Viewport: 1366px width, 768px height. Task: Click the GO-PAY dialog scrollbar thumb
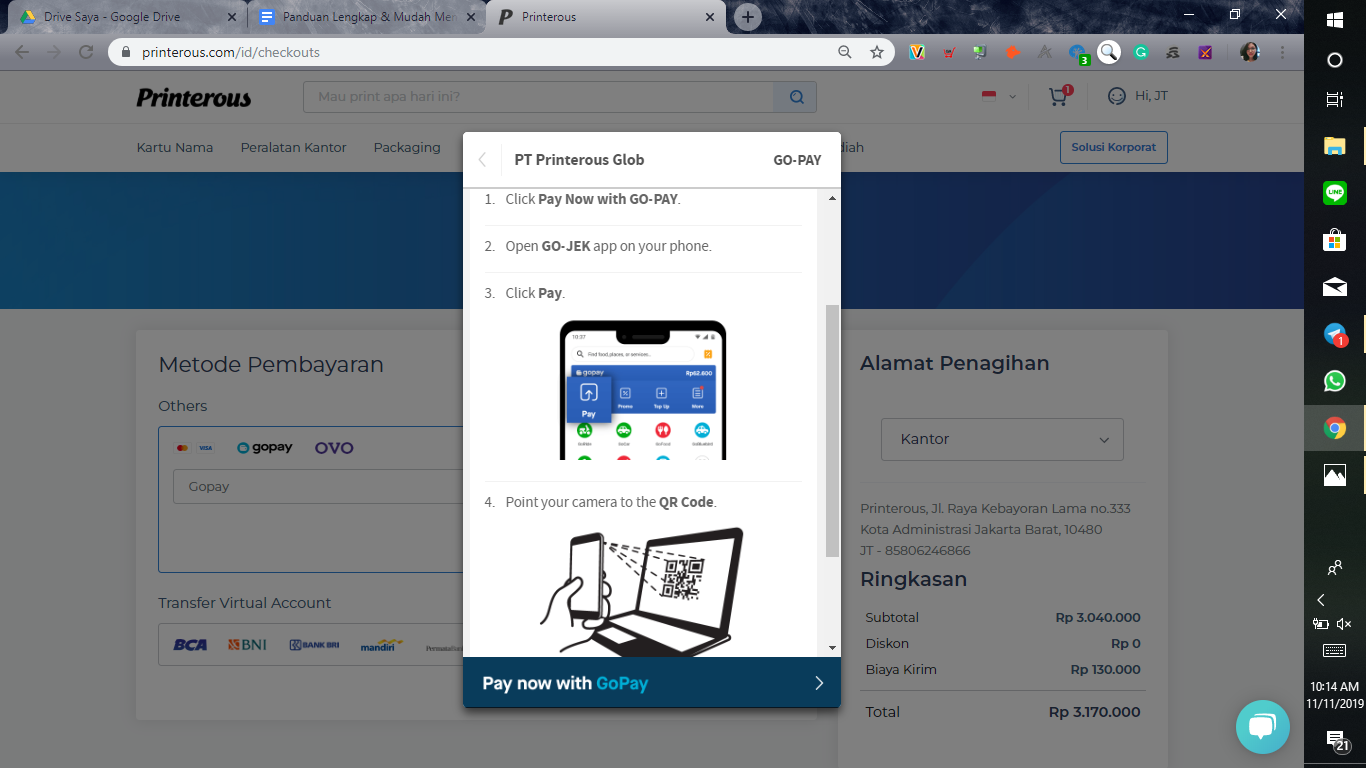coord(832,431)
